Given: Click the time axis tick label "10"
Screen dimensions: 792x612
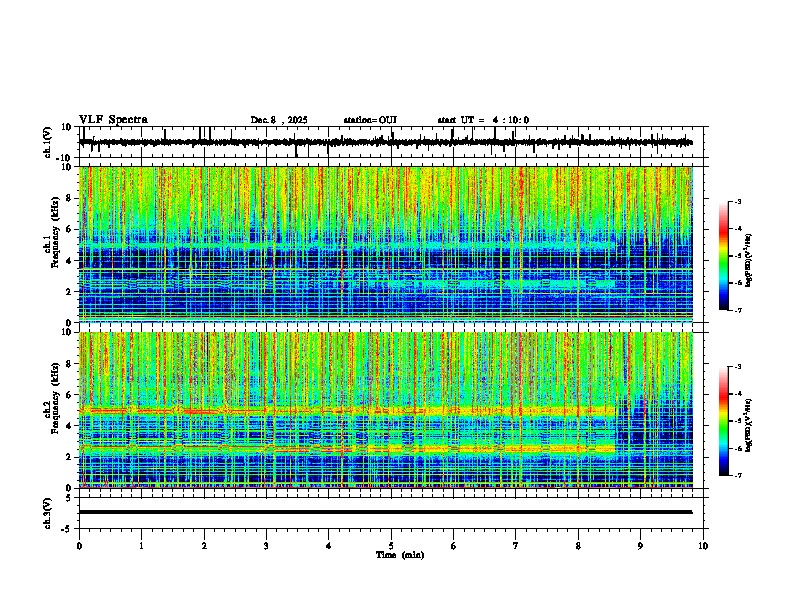Looking at the screenshot, I should pyautogui.click(x=703, y=546).
